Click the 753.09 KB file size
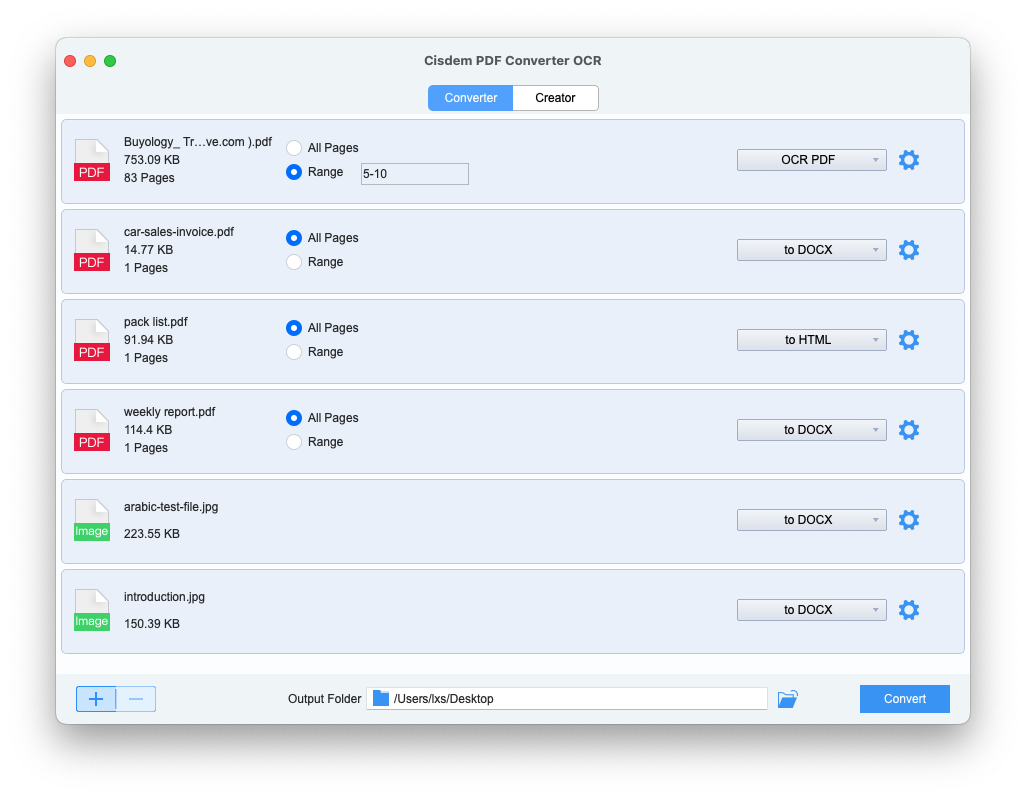Viewport: 1026px width, 798px height. (x=152, y=160)
